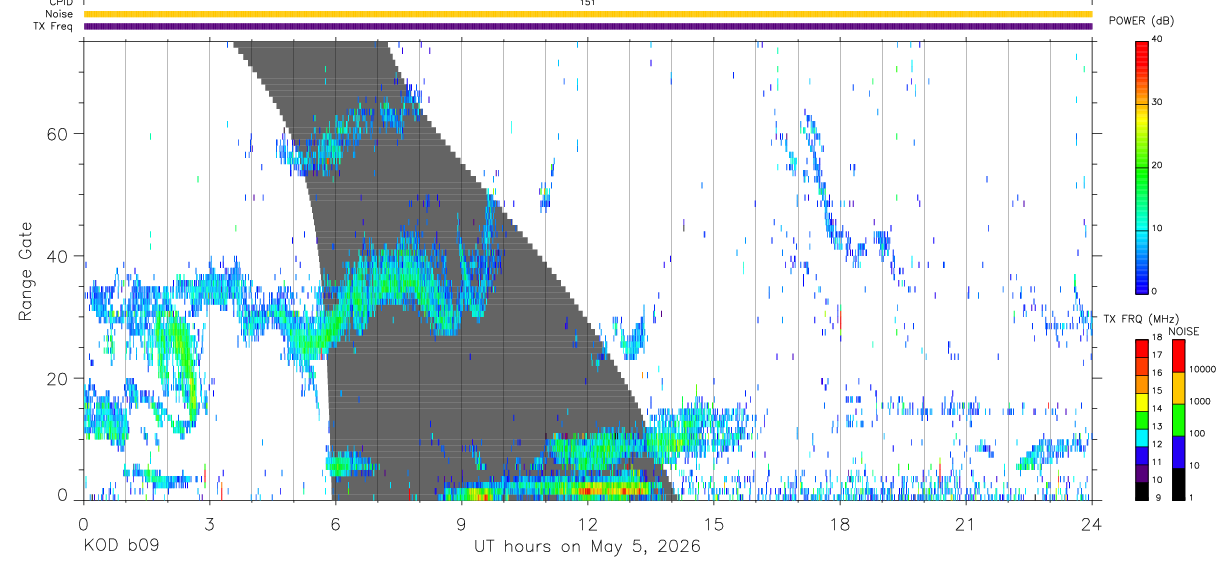Click the 'Noise' row label at top
Viewport: 1228px width, 567px height.
click(x=59, y=14)
